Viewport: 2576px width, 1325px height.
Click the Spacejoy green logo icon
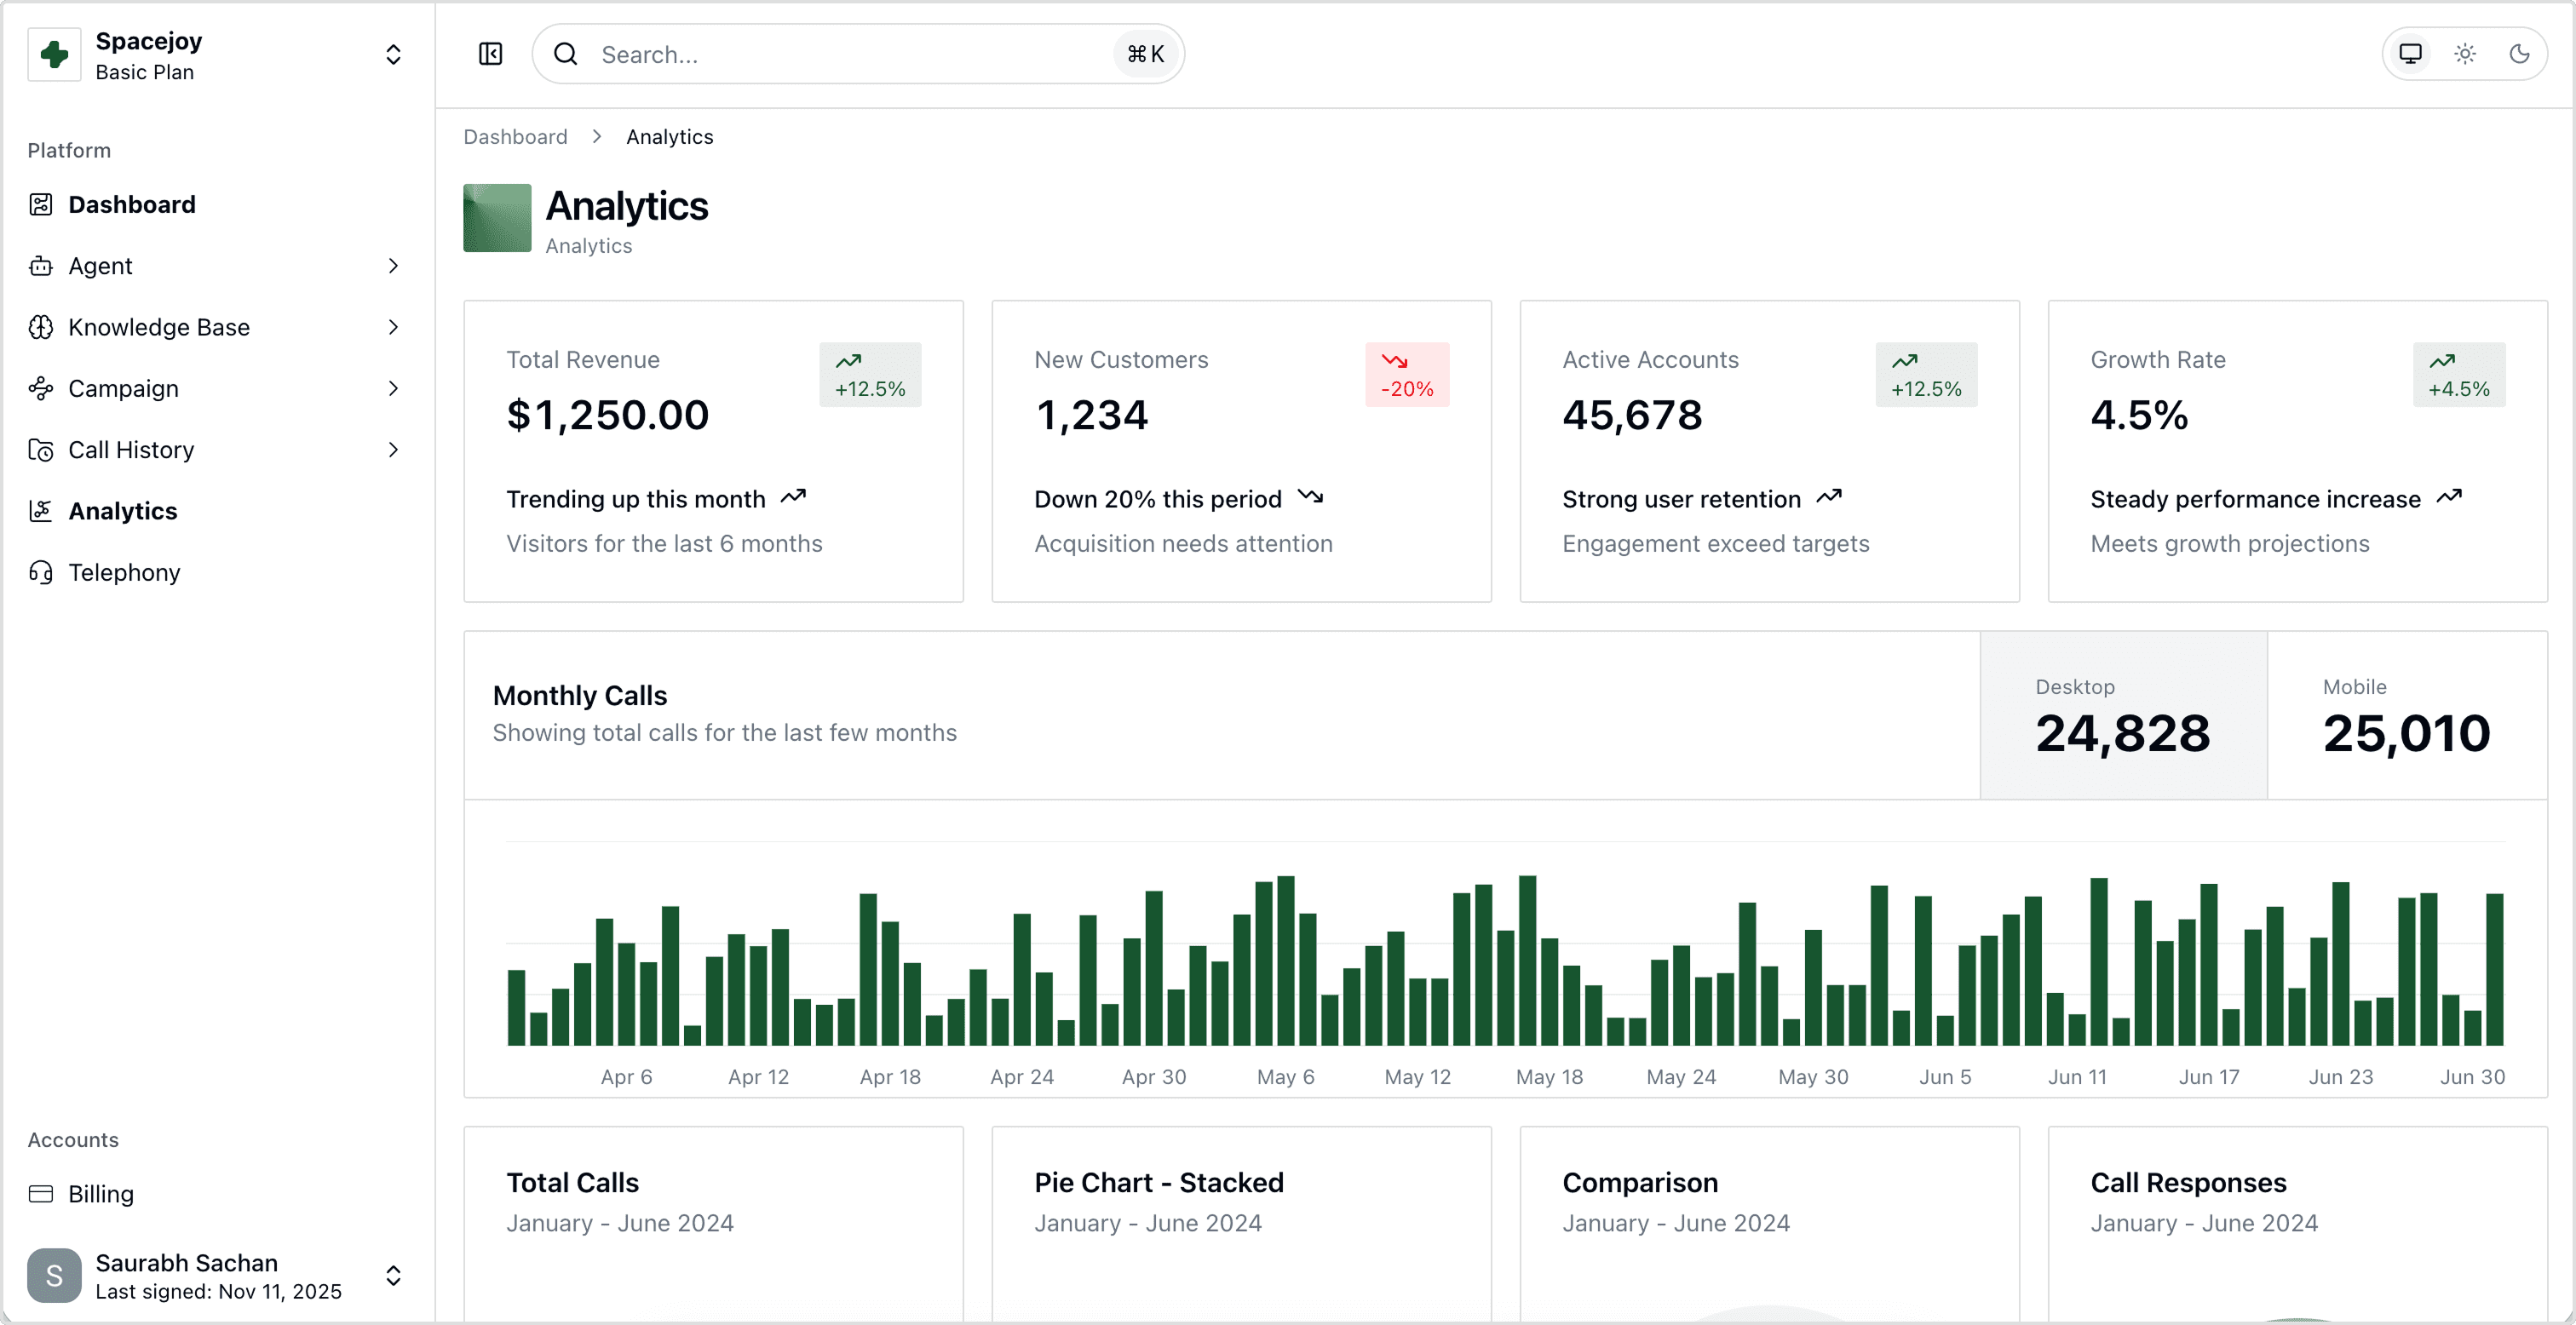coord(54,54)
